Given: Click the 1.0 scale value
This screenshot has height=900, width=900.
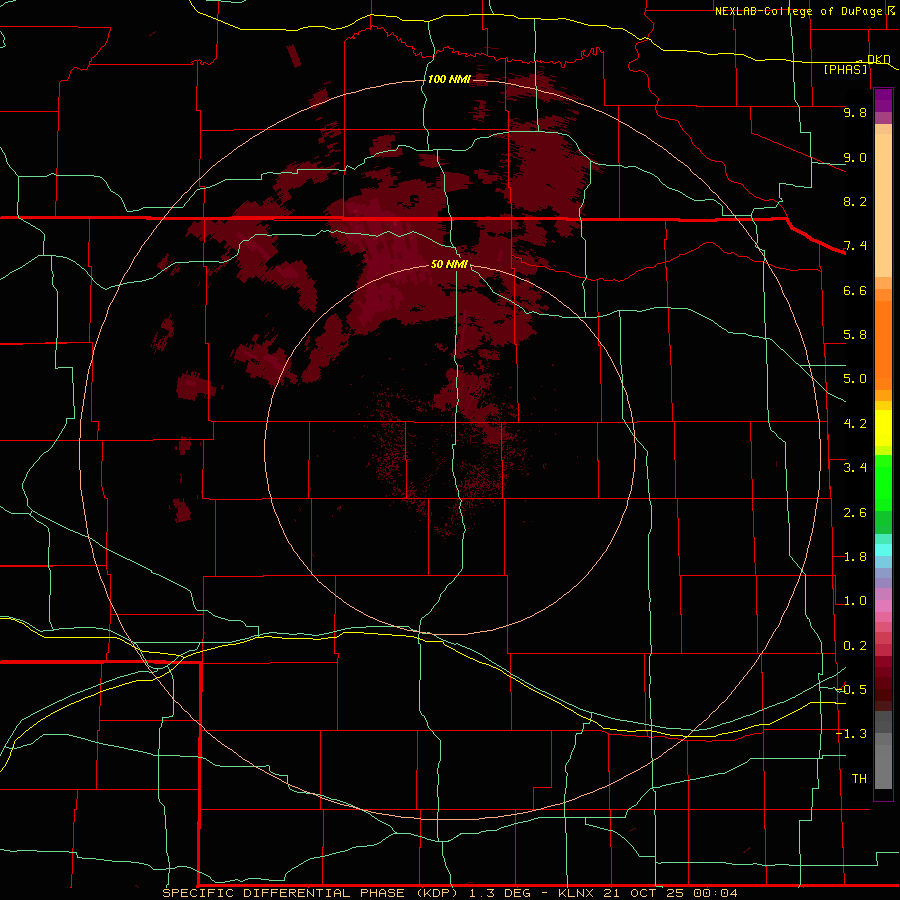Looking at the screenshot, I should click(x=855, y=601).
